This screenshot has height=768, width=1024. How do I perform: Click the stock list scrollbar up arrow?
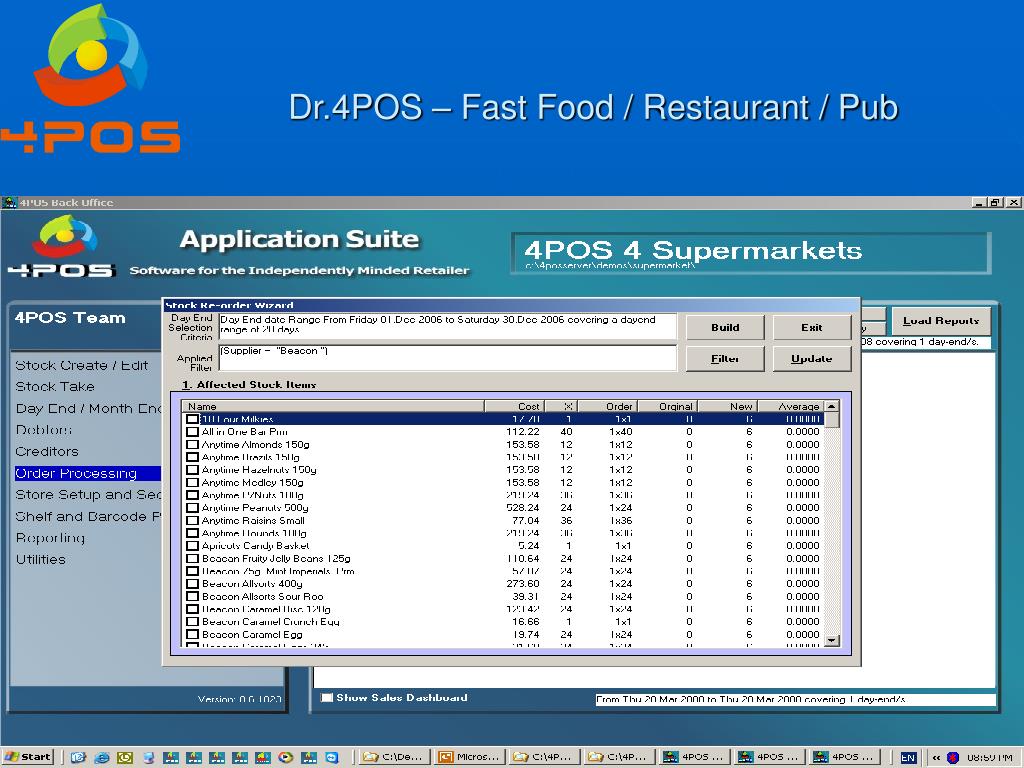coord(831,406)
